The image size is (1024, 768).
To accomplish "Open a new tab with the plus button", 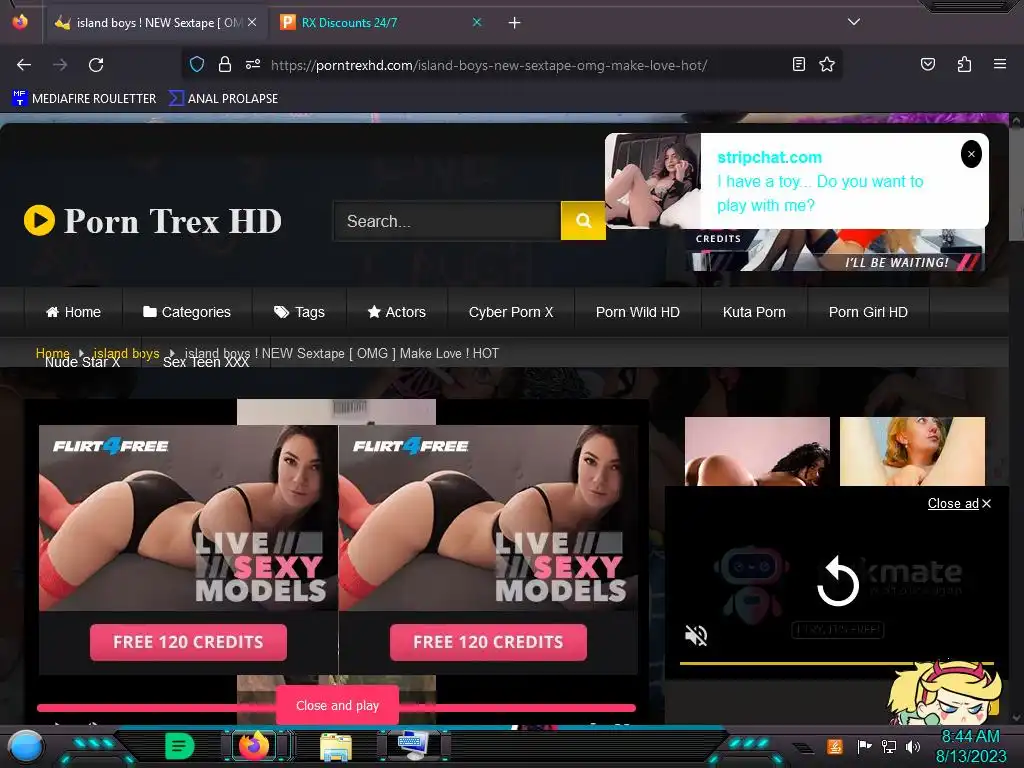I will [x=515, y=23].
